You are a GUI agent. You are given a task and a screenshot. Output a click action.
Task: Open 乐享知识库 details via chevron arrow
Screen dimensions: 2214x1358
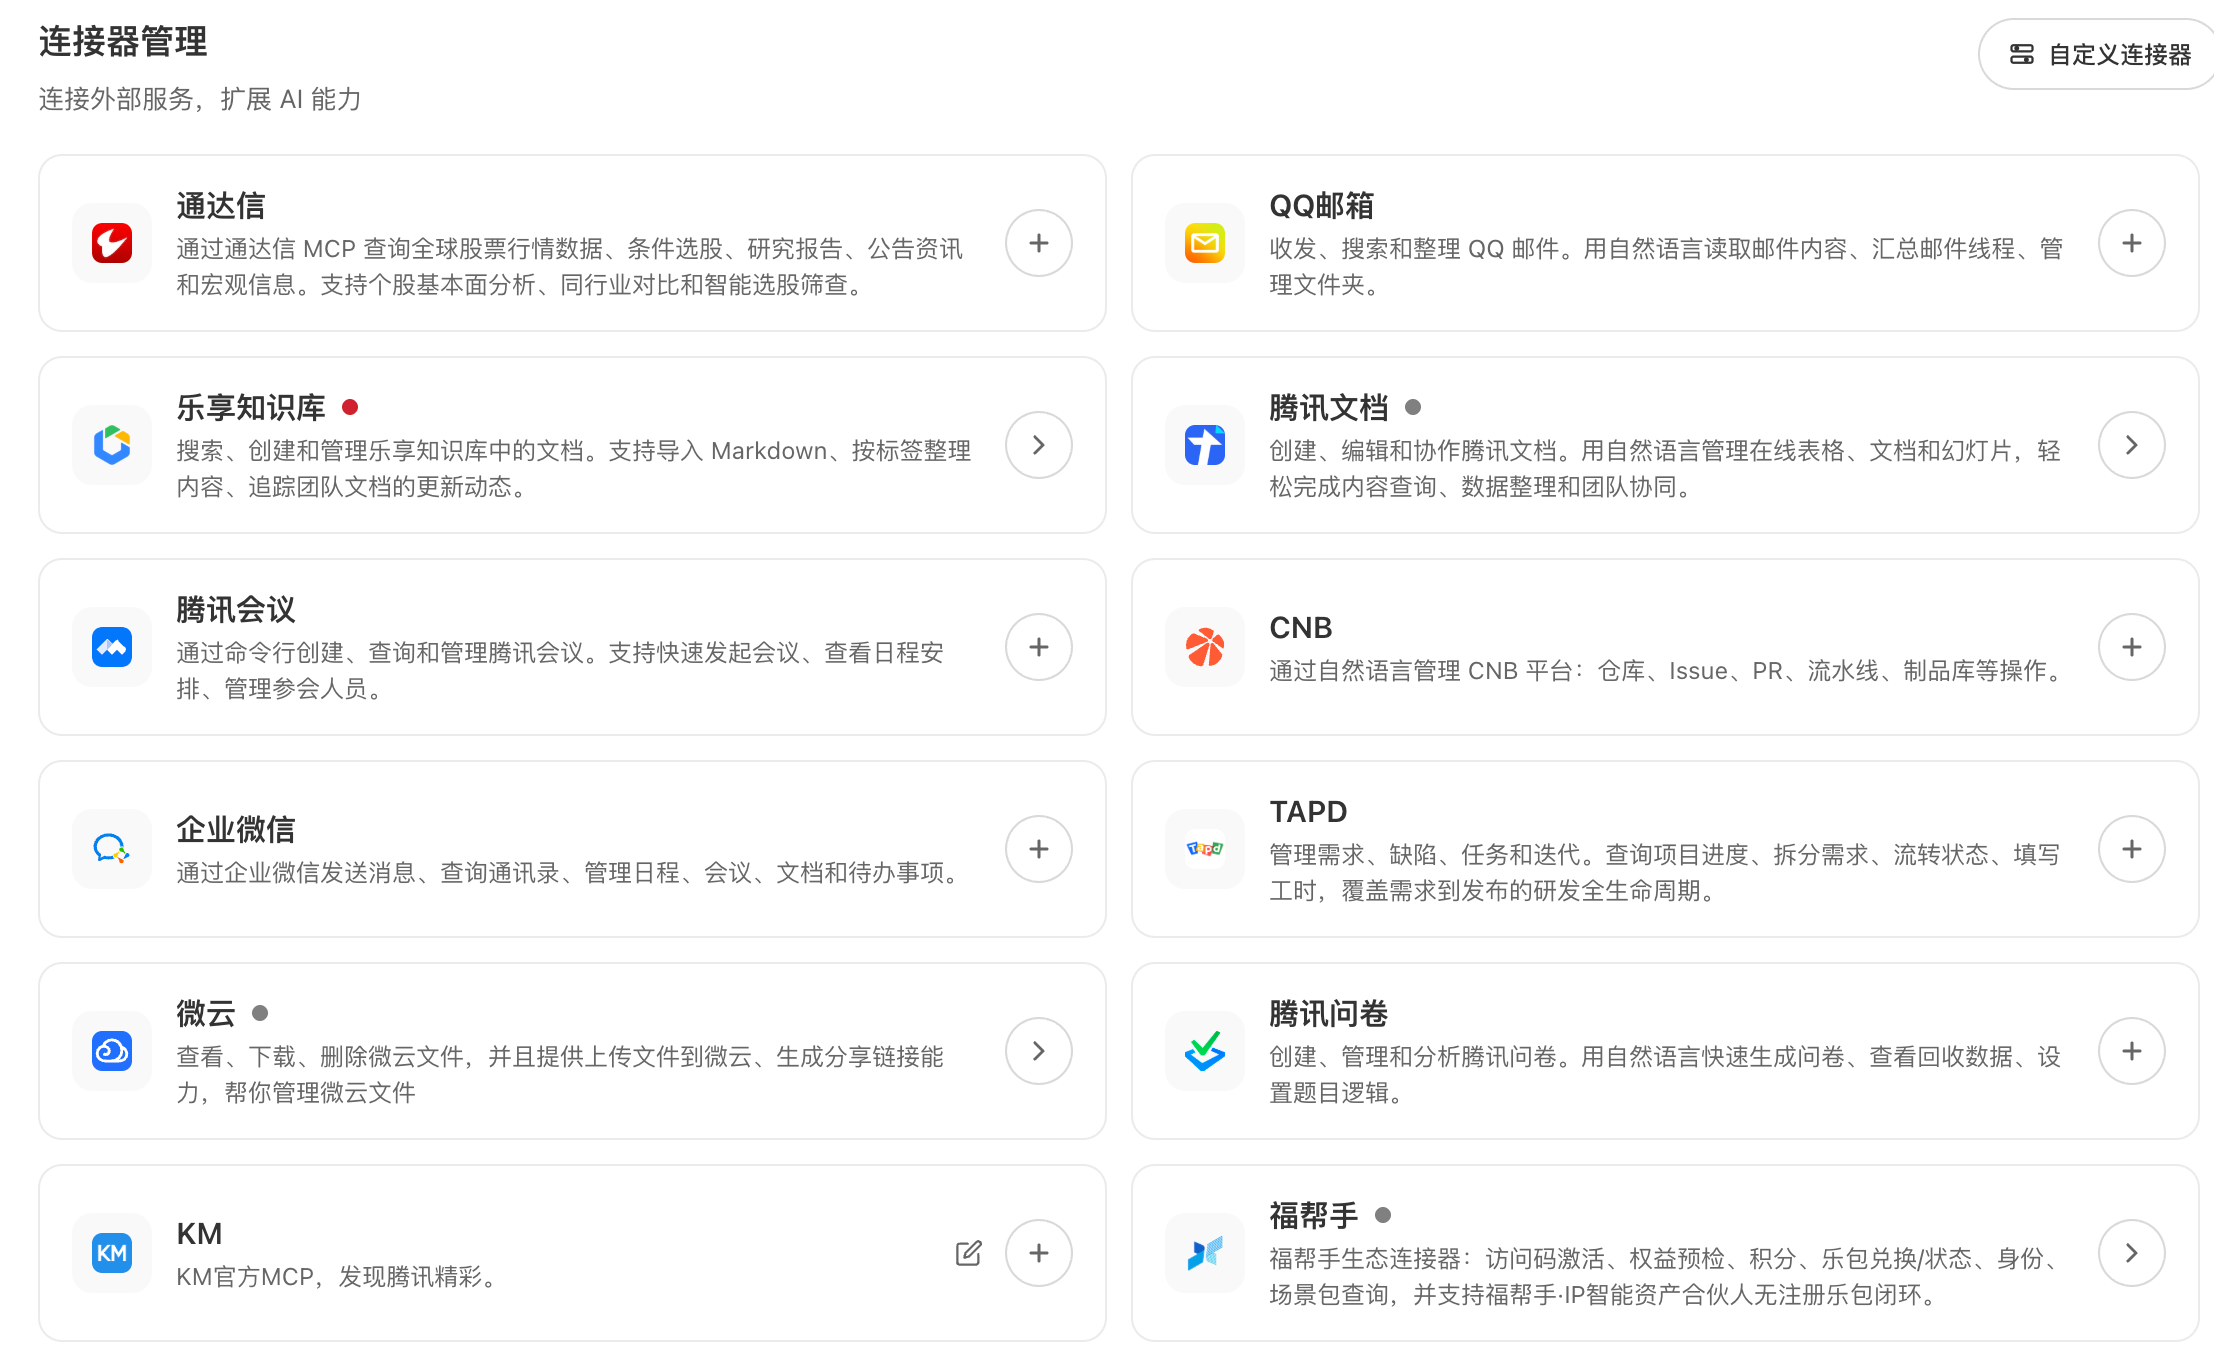(1039, 445)
